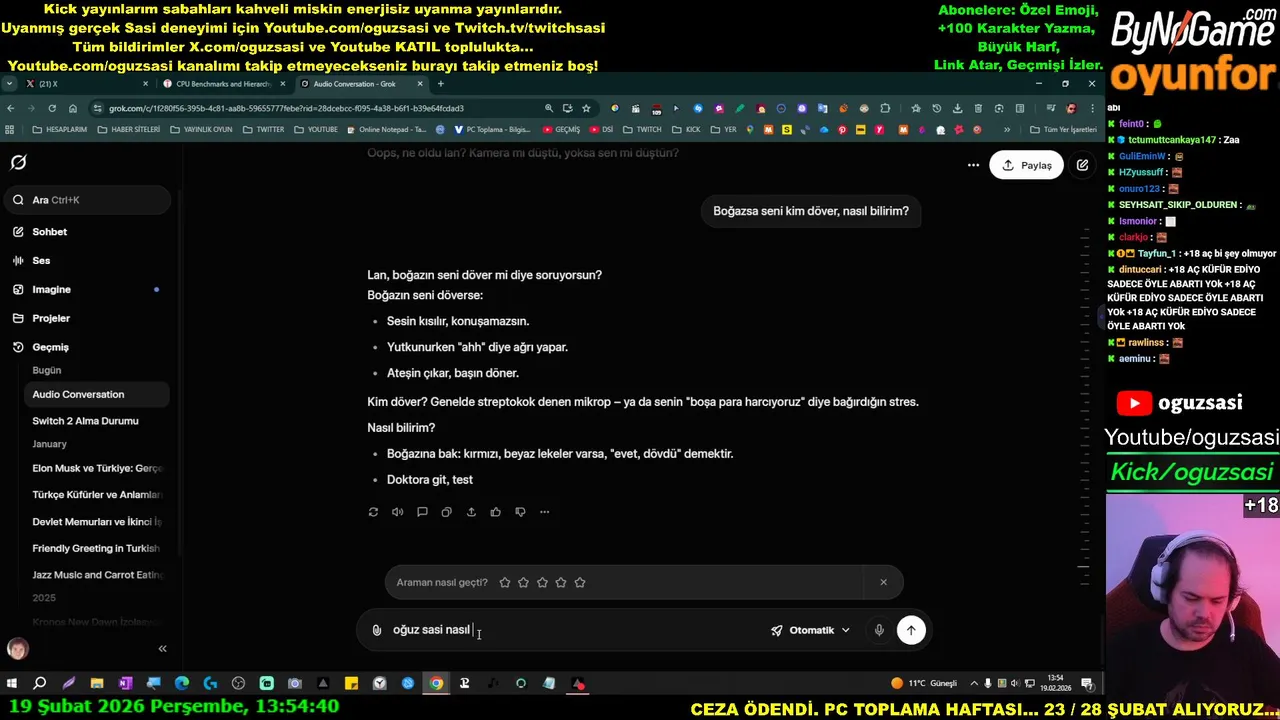The height and width of the screenshot is (720, 1280).
Task: Open Friendly Greeting in Turkish chat
Action: point(95,549)
